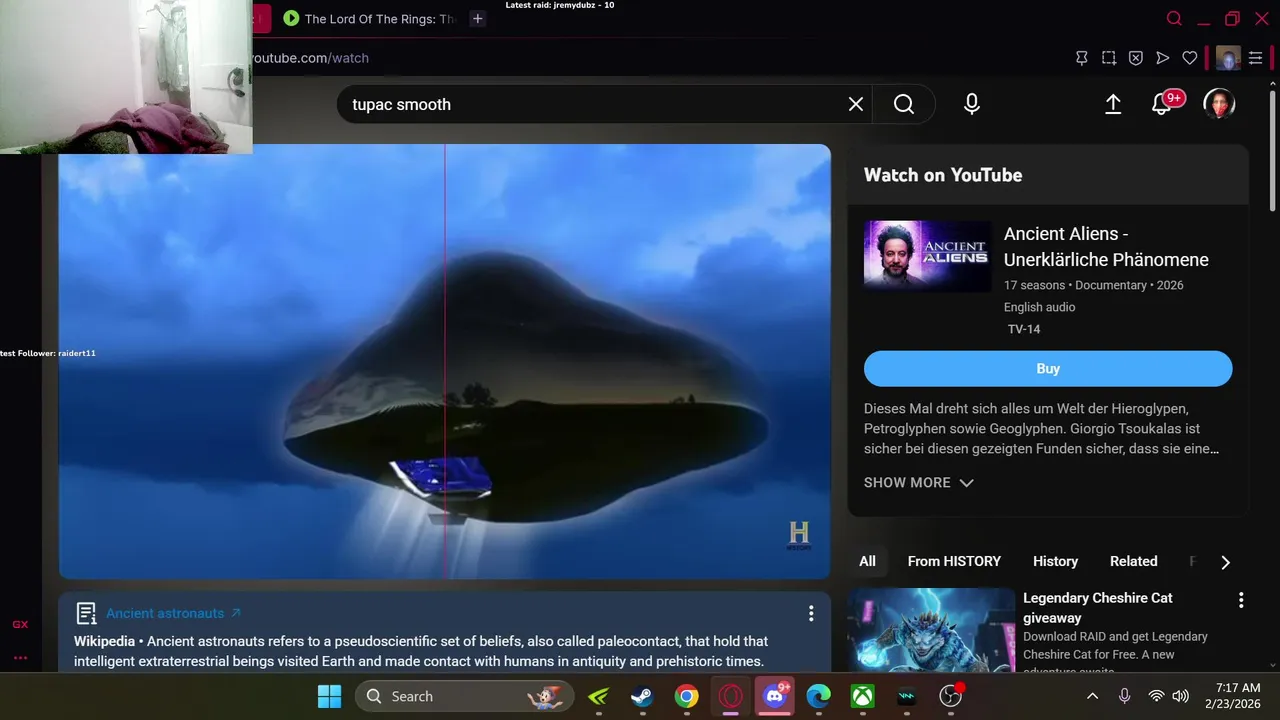Open the Windows Start menu
This screenshot has height=720, width=1280.
coord(329,696)
